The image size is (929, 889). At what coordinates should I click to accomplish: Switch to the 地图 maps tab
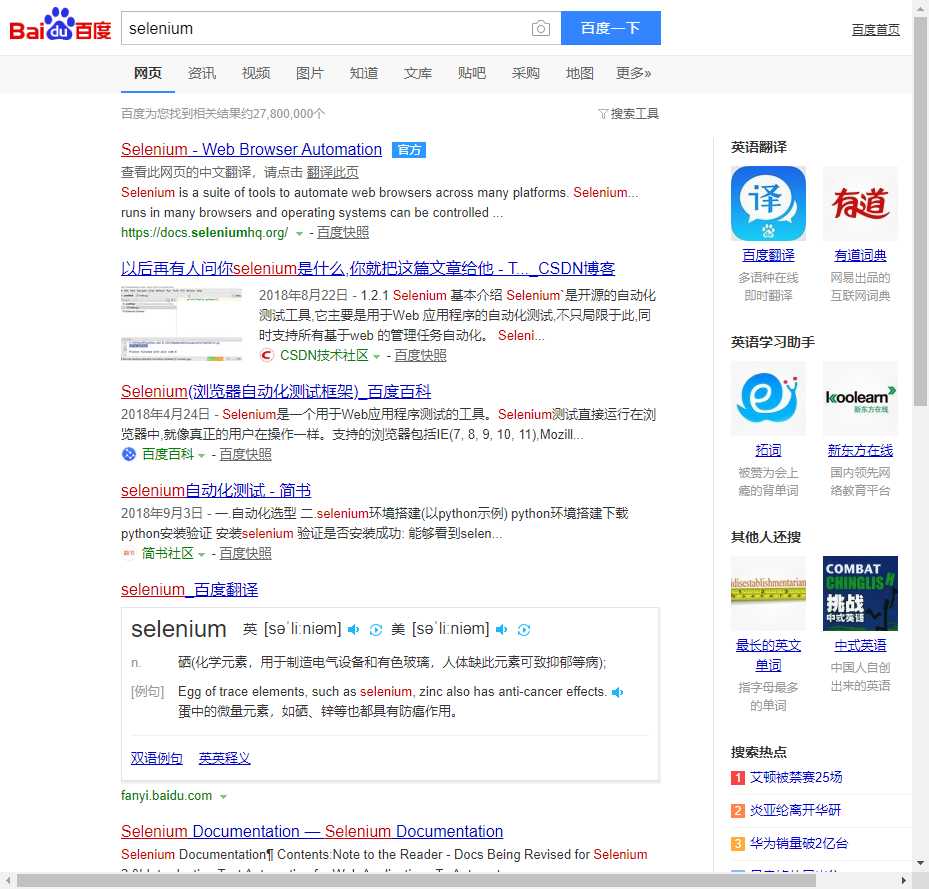click(579, 73)
